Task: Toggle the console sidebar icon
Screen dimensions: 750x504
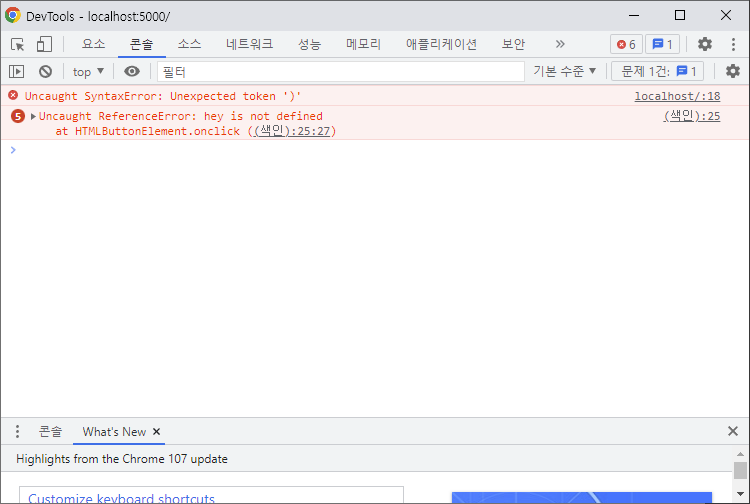Action: (16, 72)
